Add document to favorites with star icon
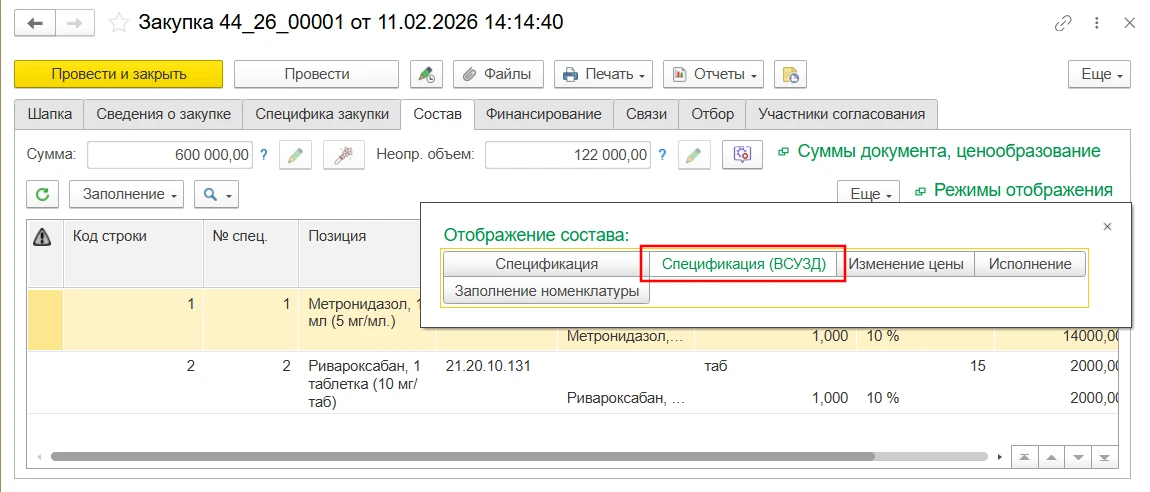1150x492 pixels. point(119,23)
